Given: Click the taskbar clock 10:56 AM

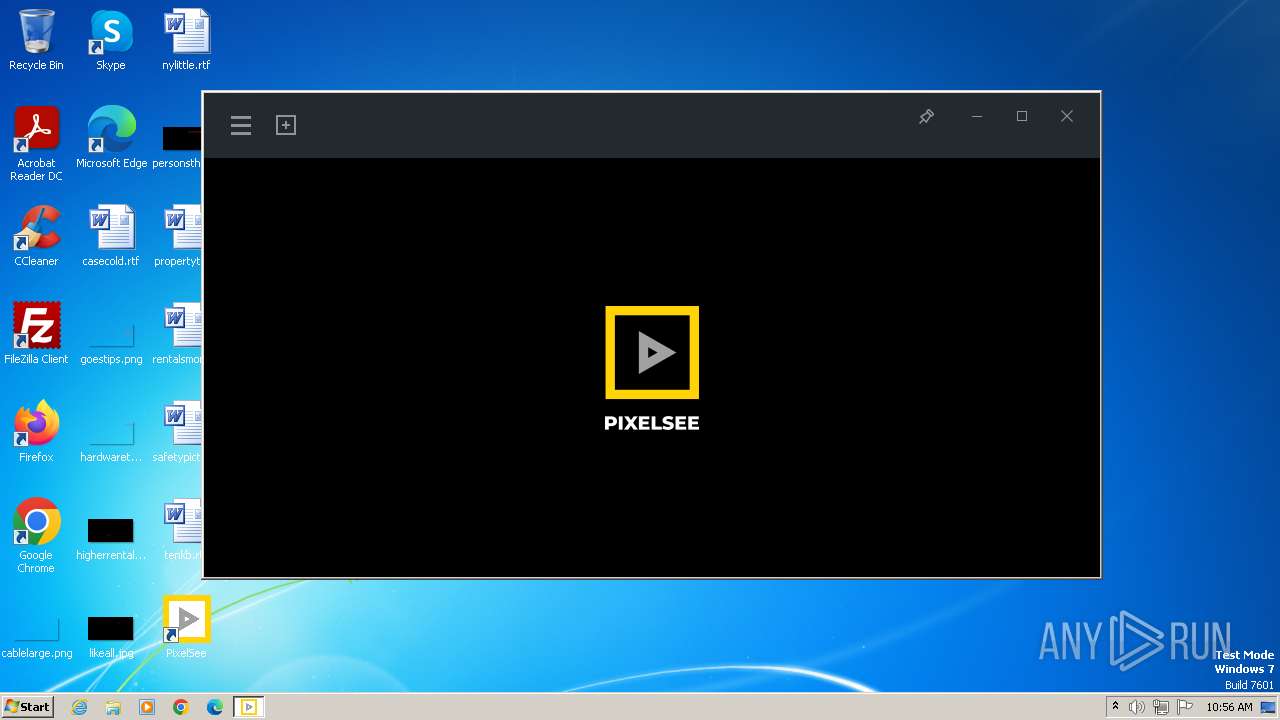Looking at the screenshot, I should coord(1229,707).
